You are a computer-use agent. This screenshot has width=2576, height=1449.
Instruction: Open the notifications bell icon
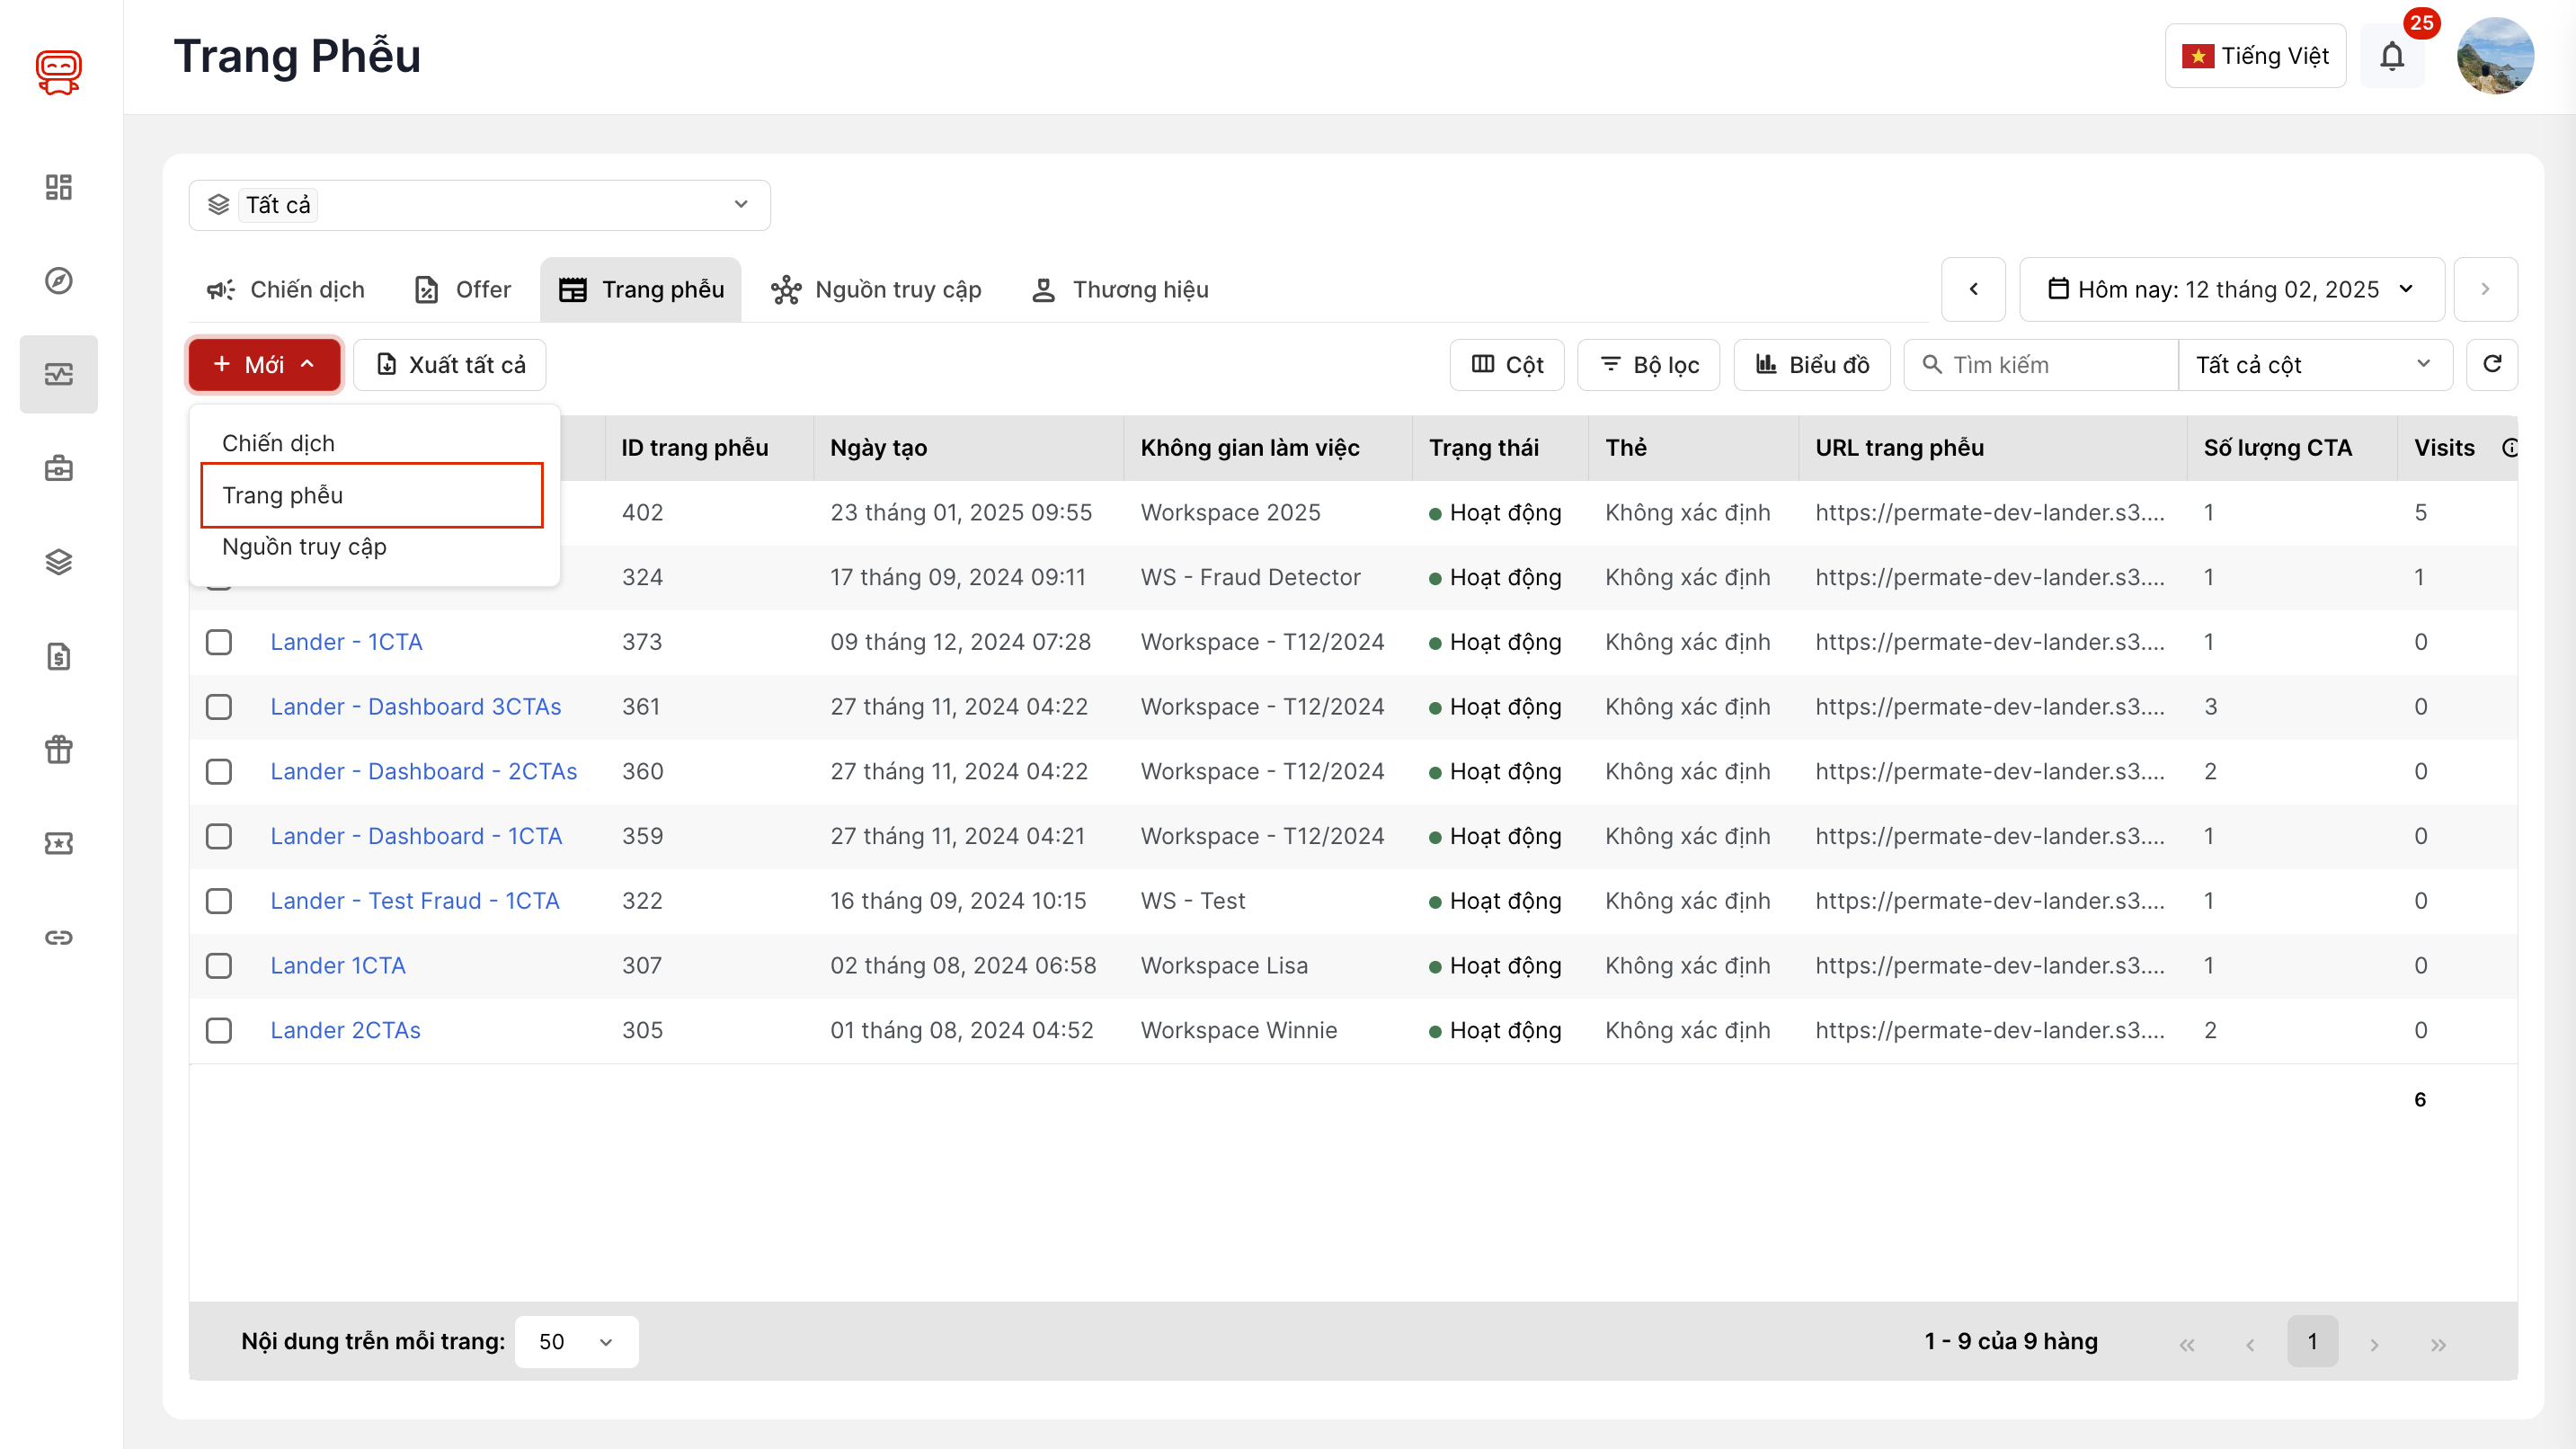[2391, 56]
